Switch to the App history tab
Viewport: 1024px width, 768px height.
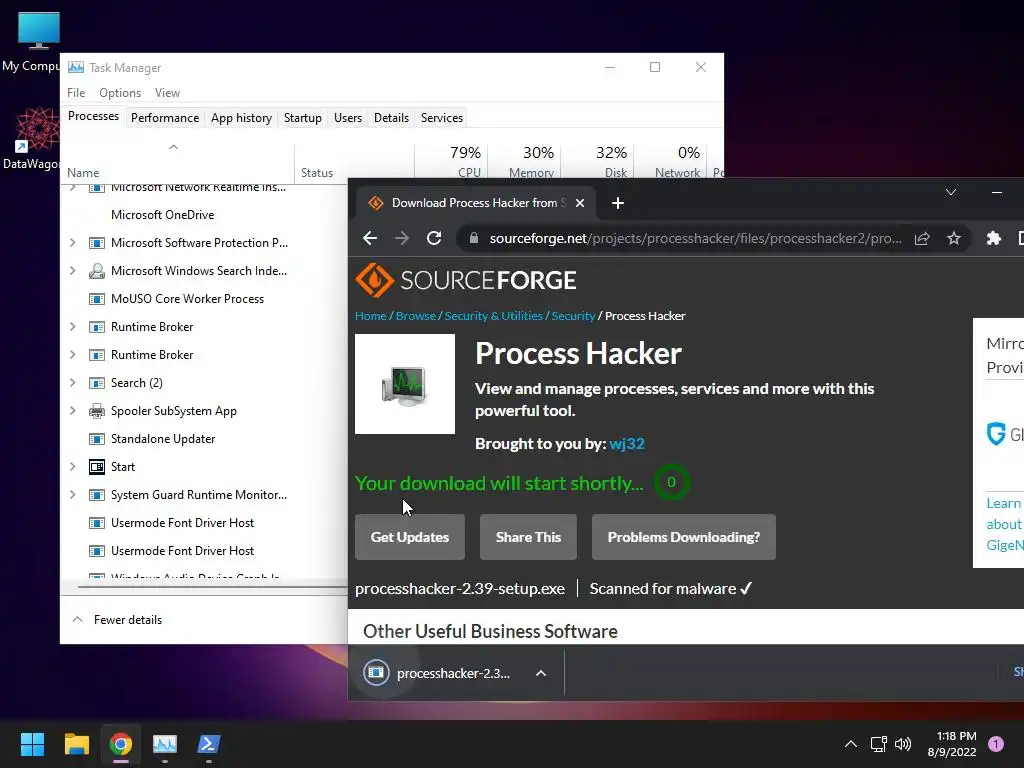(241, 118)
